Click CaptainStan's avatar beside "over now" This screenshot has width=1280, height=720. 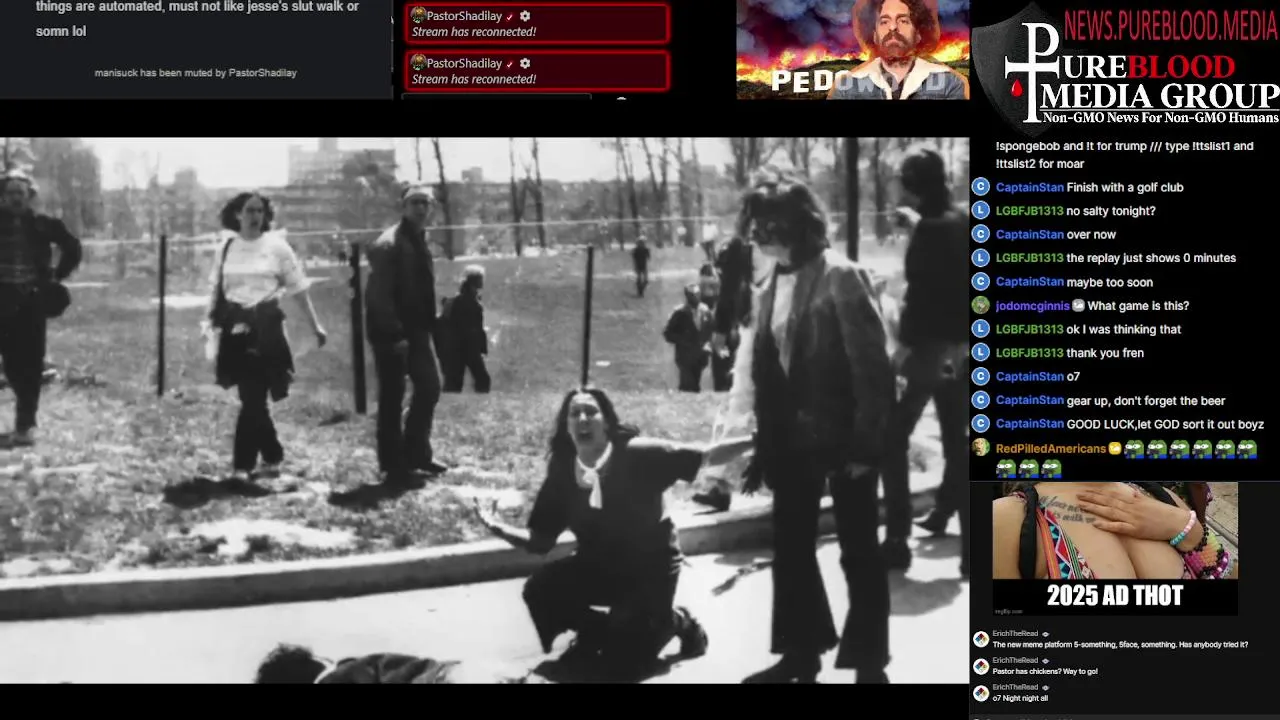pyautogui.click(x=981, y=234)
